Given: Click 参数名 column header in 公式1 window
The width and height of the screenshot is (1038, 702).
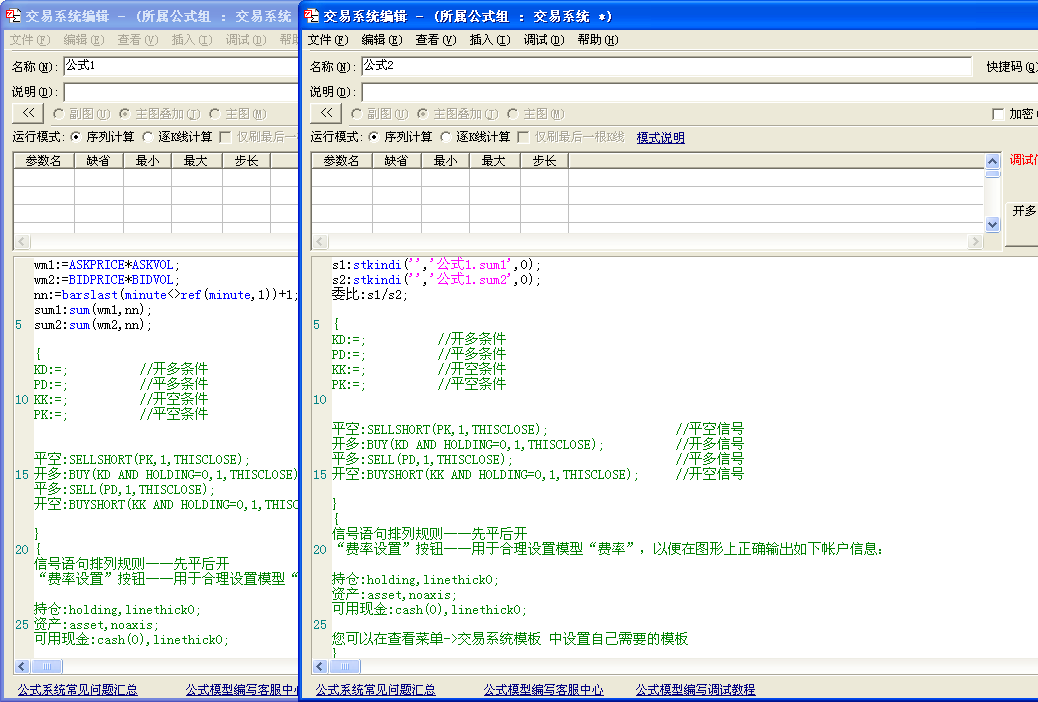Looking at the screenshot, I should pos(44,161).
